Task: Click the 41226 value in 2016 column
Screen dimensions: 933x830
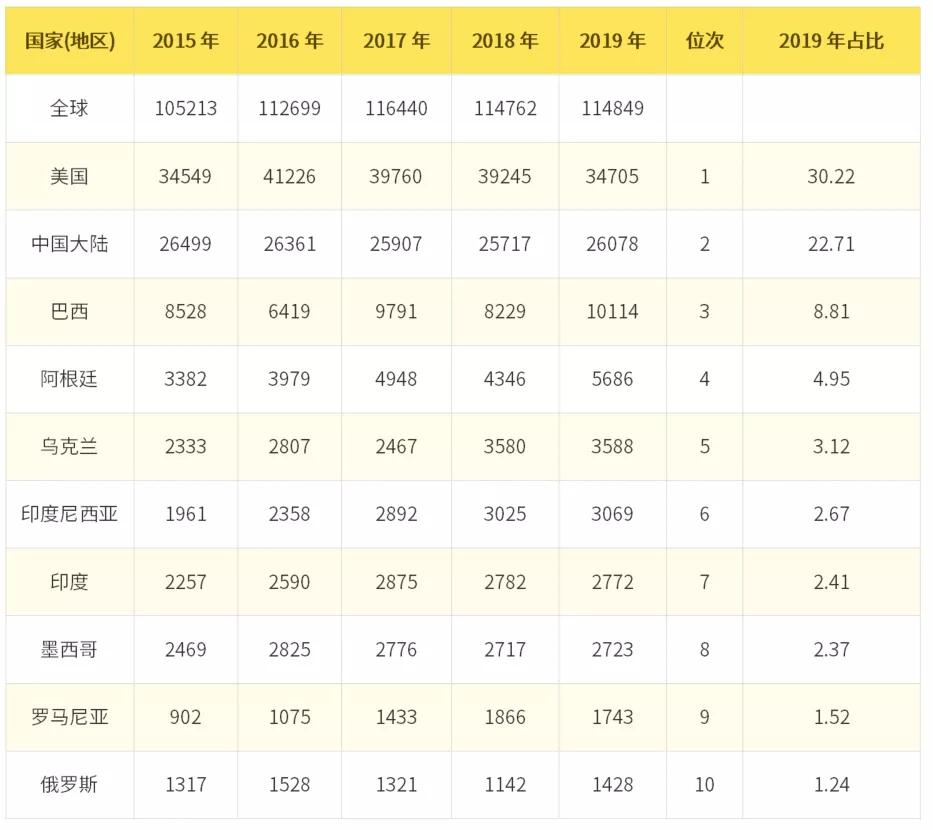Action: [x=289, y=176]
